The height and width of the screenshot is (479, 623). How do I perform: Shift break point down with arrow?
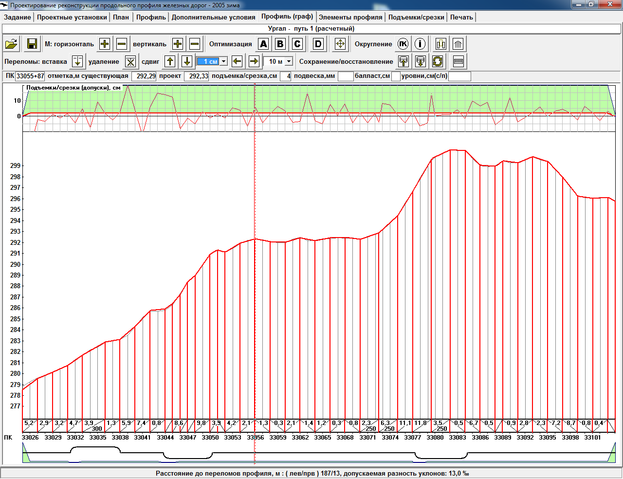click(x=187, y=61)
